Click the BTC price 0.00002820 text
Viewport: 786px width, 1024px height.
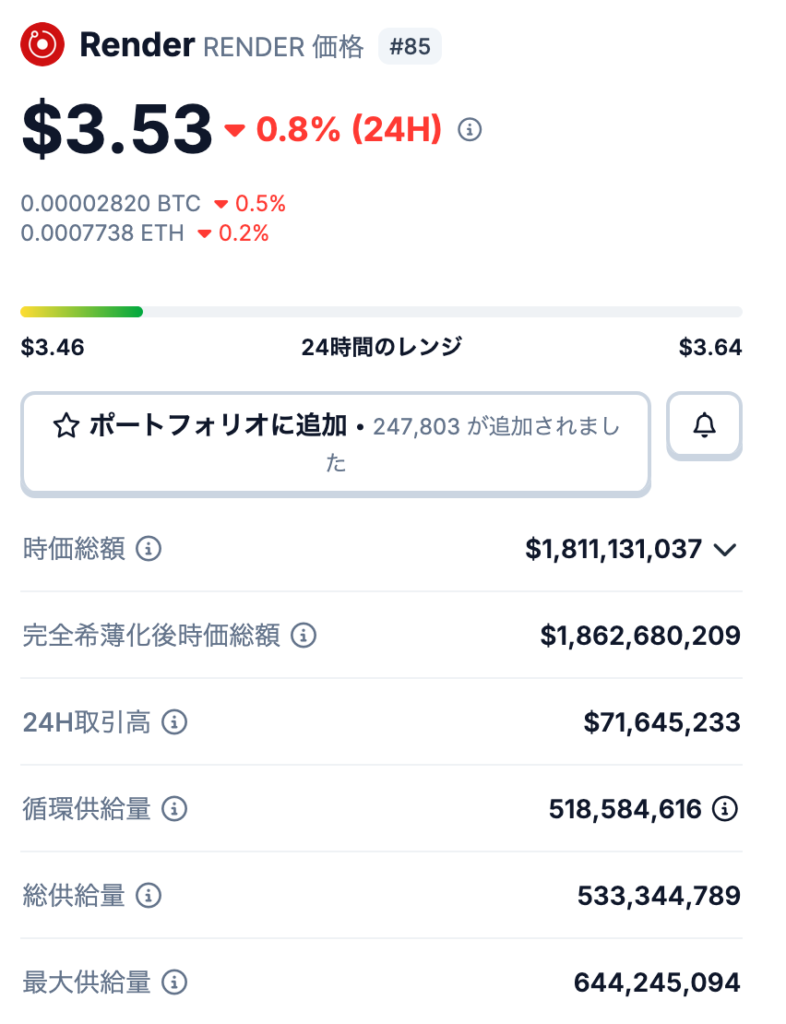coord(110,204)
